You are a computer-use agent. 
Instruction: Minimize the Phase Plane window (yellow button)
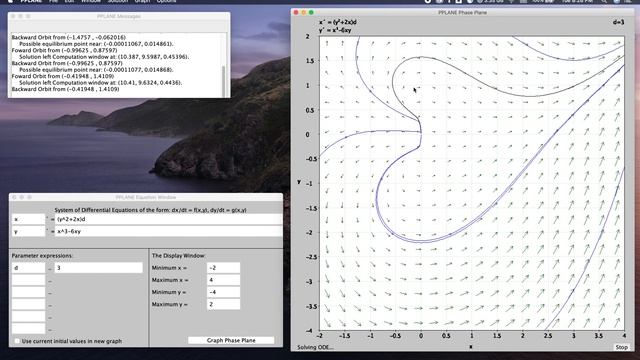(304, 13)
